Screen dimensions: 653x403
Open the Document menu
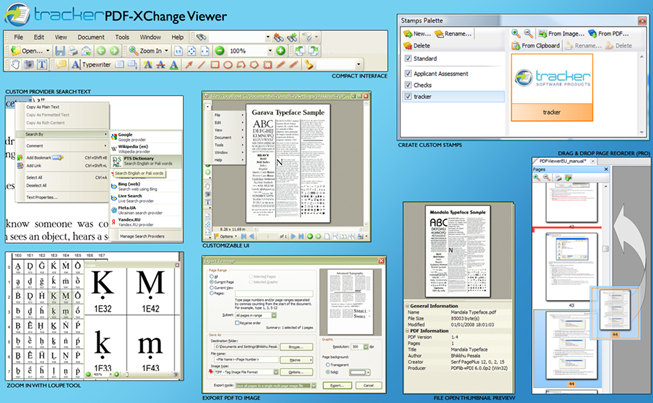click(91, 37)
